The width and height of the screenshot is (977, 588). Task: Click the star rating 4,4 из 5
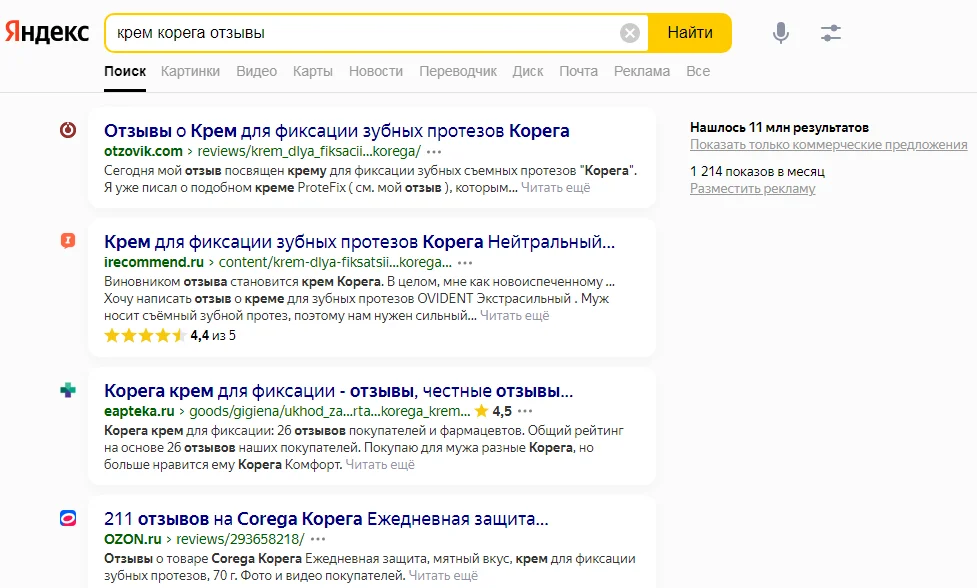coord(170,336)
